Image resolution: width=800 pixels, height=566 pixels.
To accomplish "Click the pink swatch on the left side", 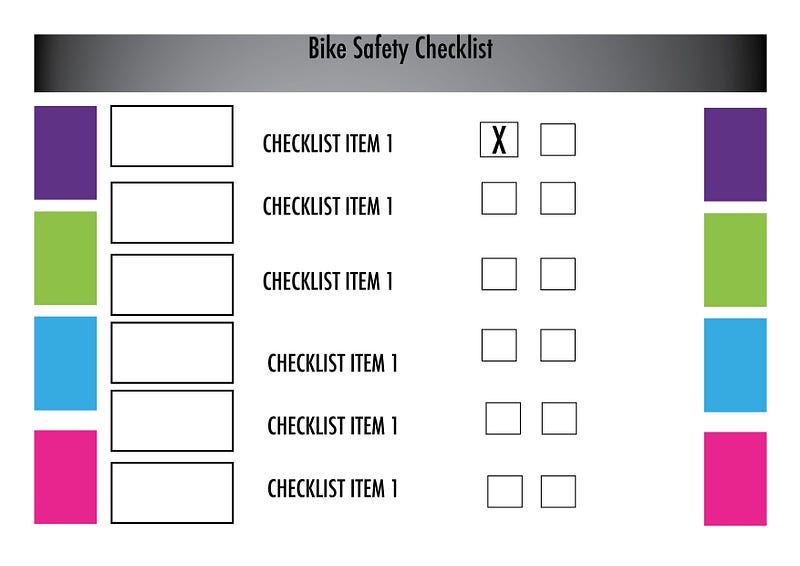I will pyautogui.click(x=65, y=477).
